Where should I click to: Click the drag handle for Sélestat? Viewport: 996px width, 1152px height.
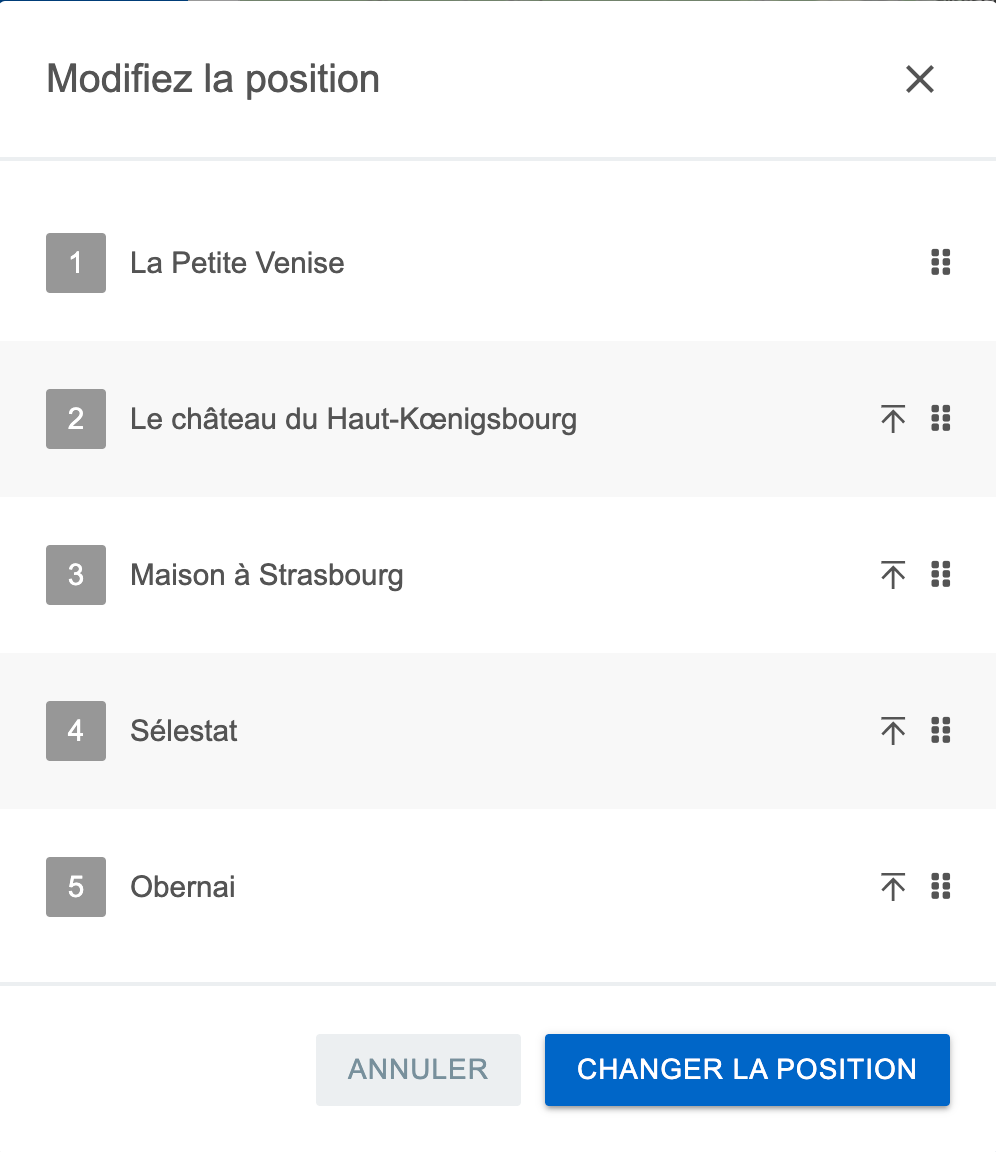point(940,730)
